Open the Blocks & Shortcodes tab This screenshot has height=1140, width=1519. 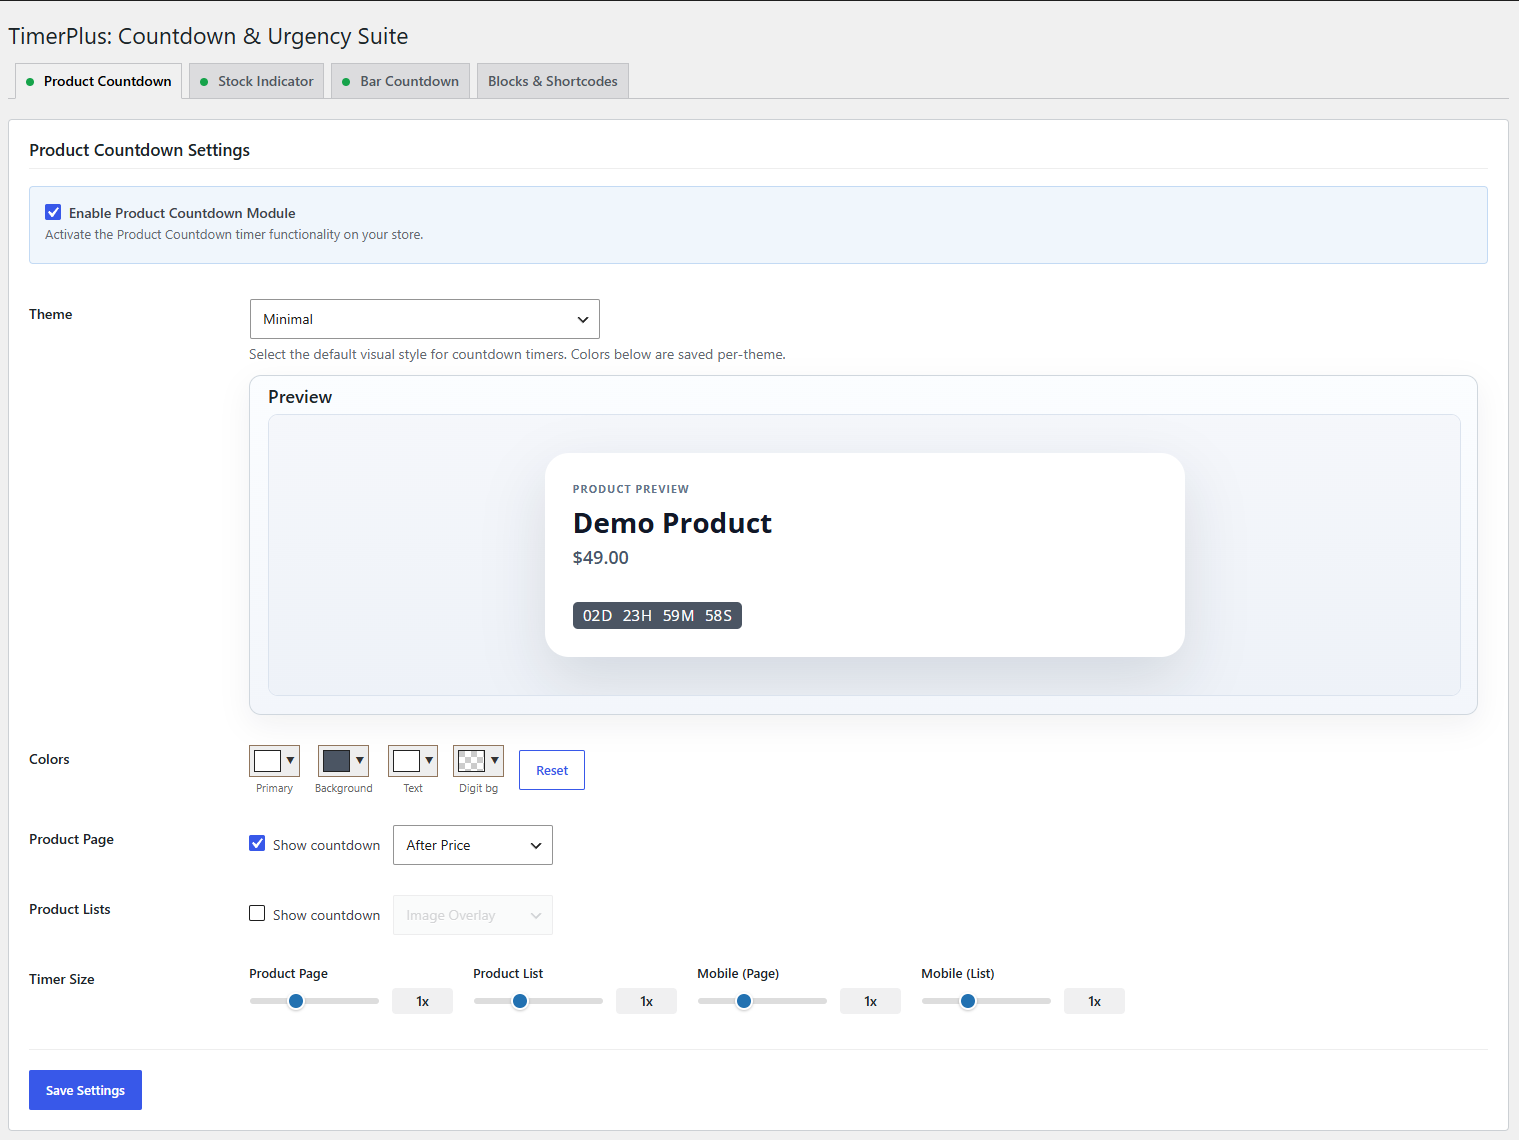click(x=552, y=81)
